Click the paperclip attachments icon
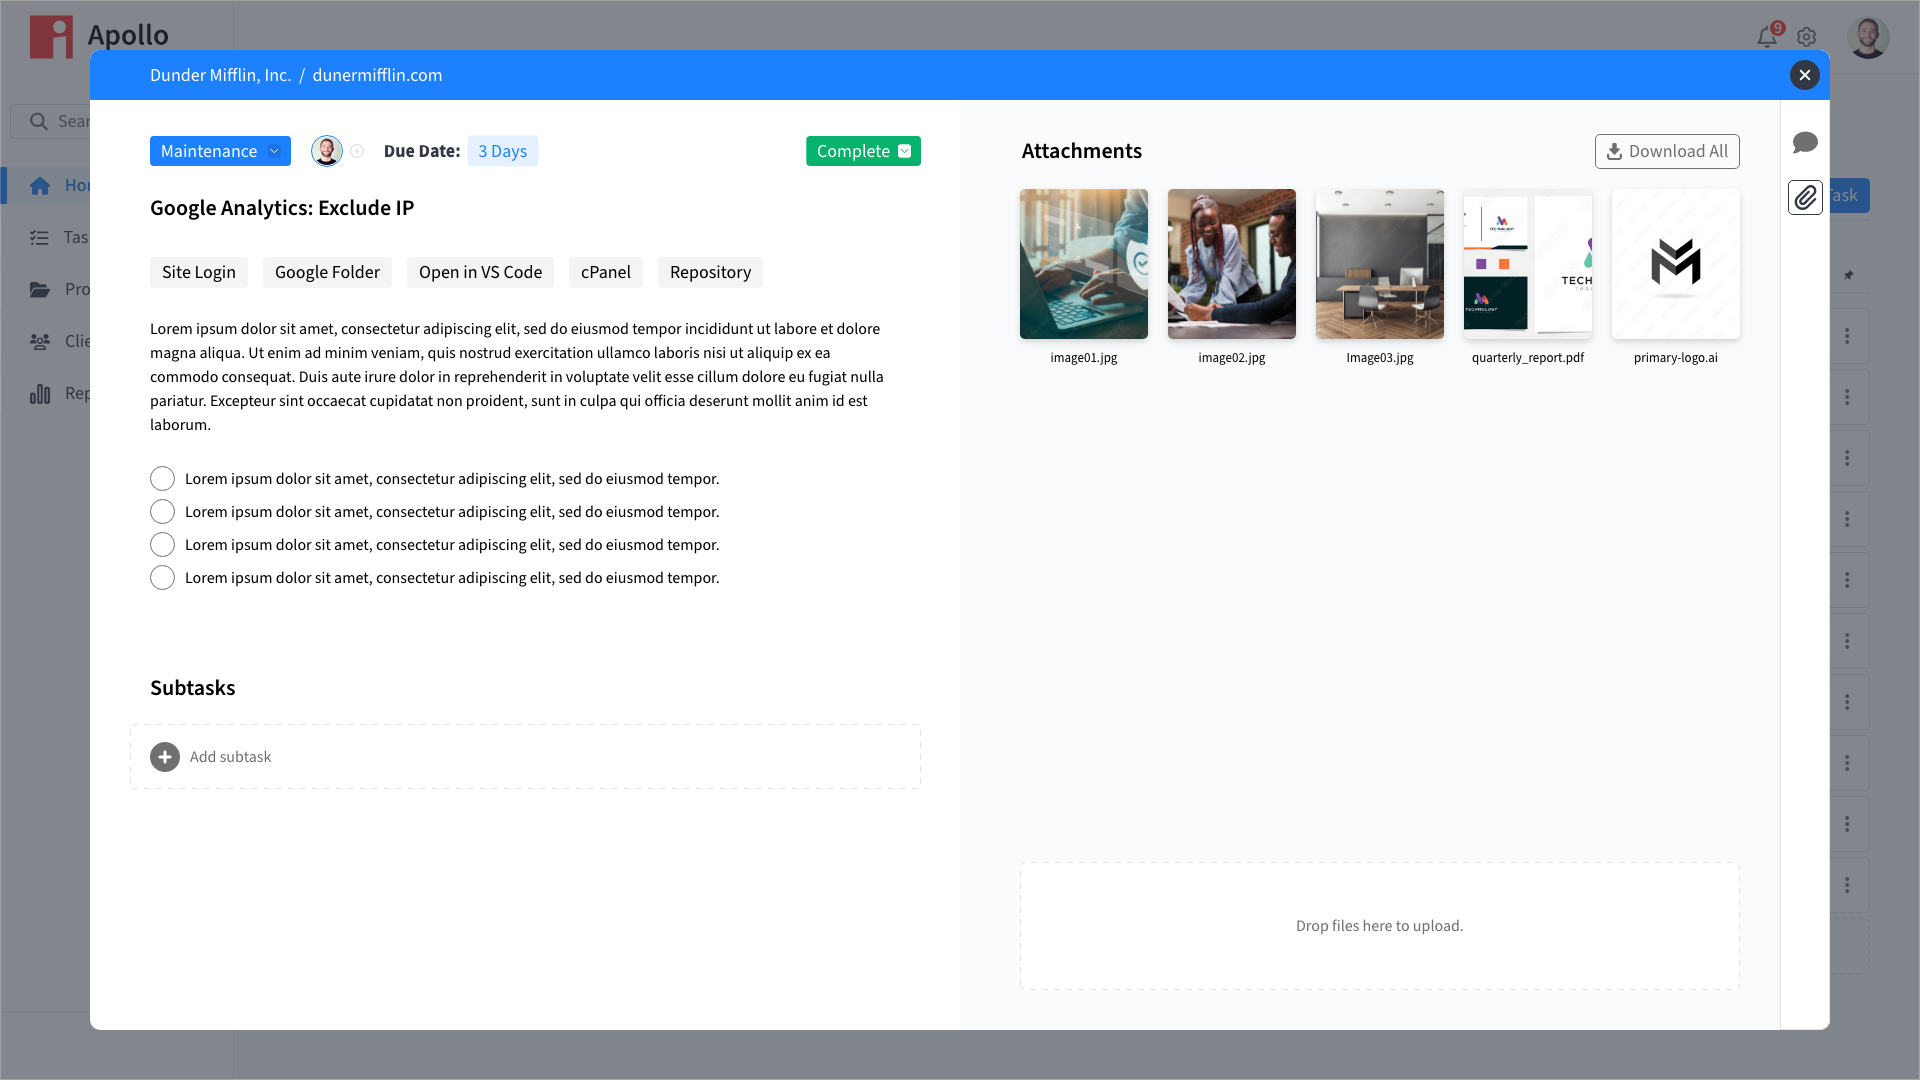Screen dimensions: 1920x1080 point(1805,197)
